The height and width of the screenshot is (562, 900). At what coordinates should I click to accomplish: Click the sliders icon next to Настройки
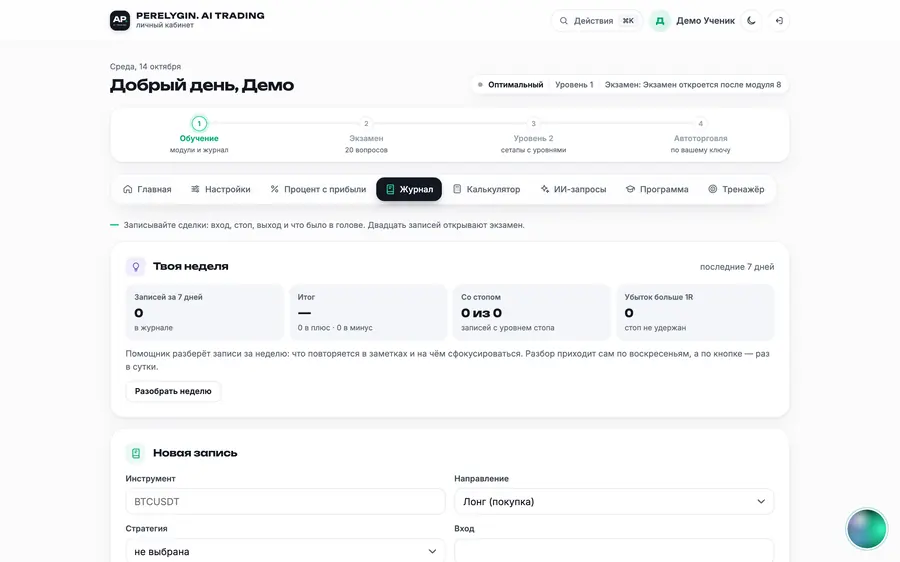(x=195, y=189)
